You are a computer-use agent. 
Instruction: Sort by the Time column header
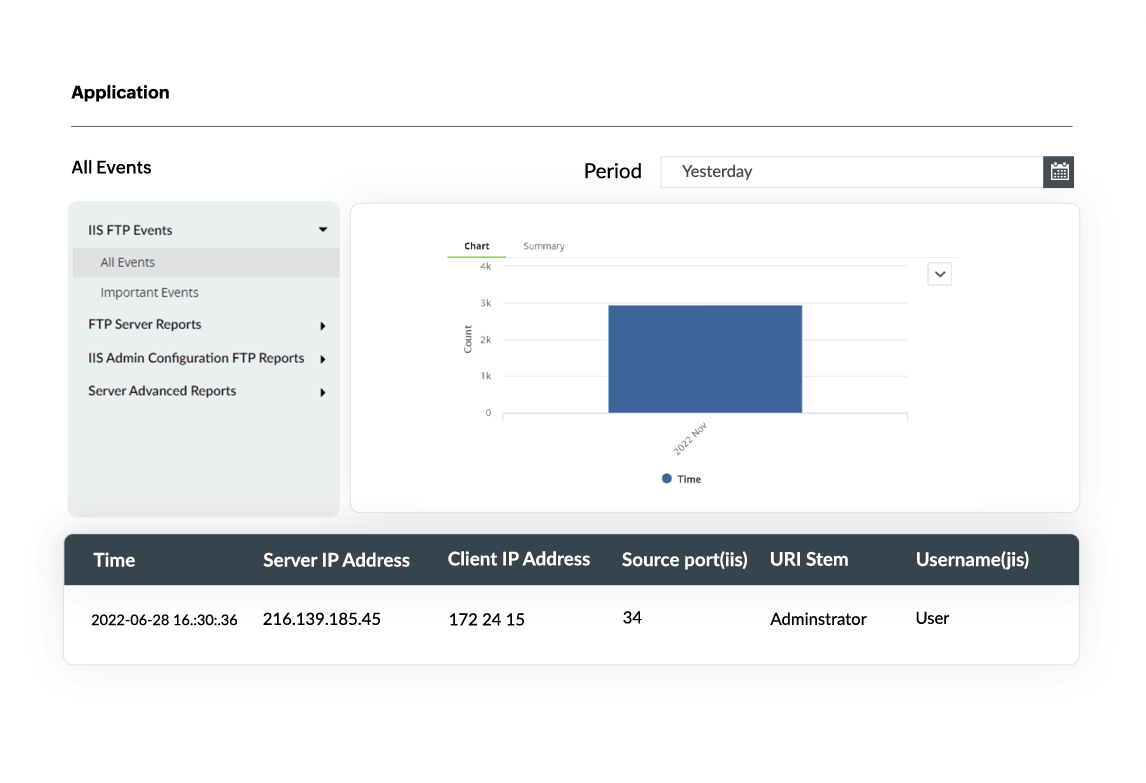tap(114, 561)
